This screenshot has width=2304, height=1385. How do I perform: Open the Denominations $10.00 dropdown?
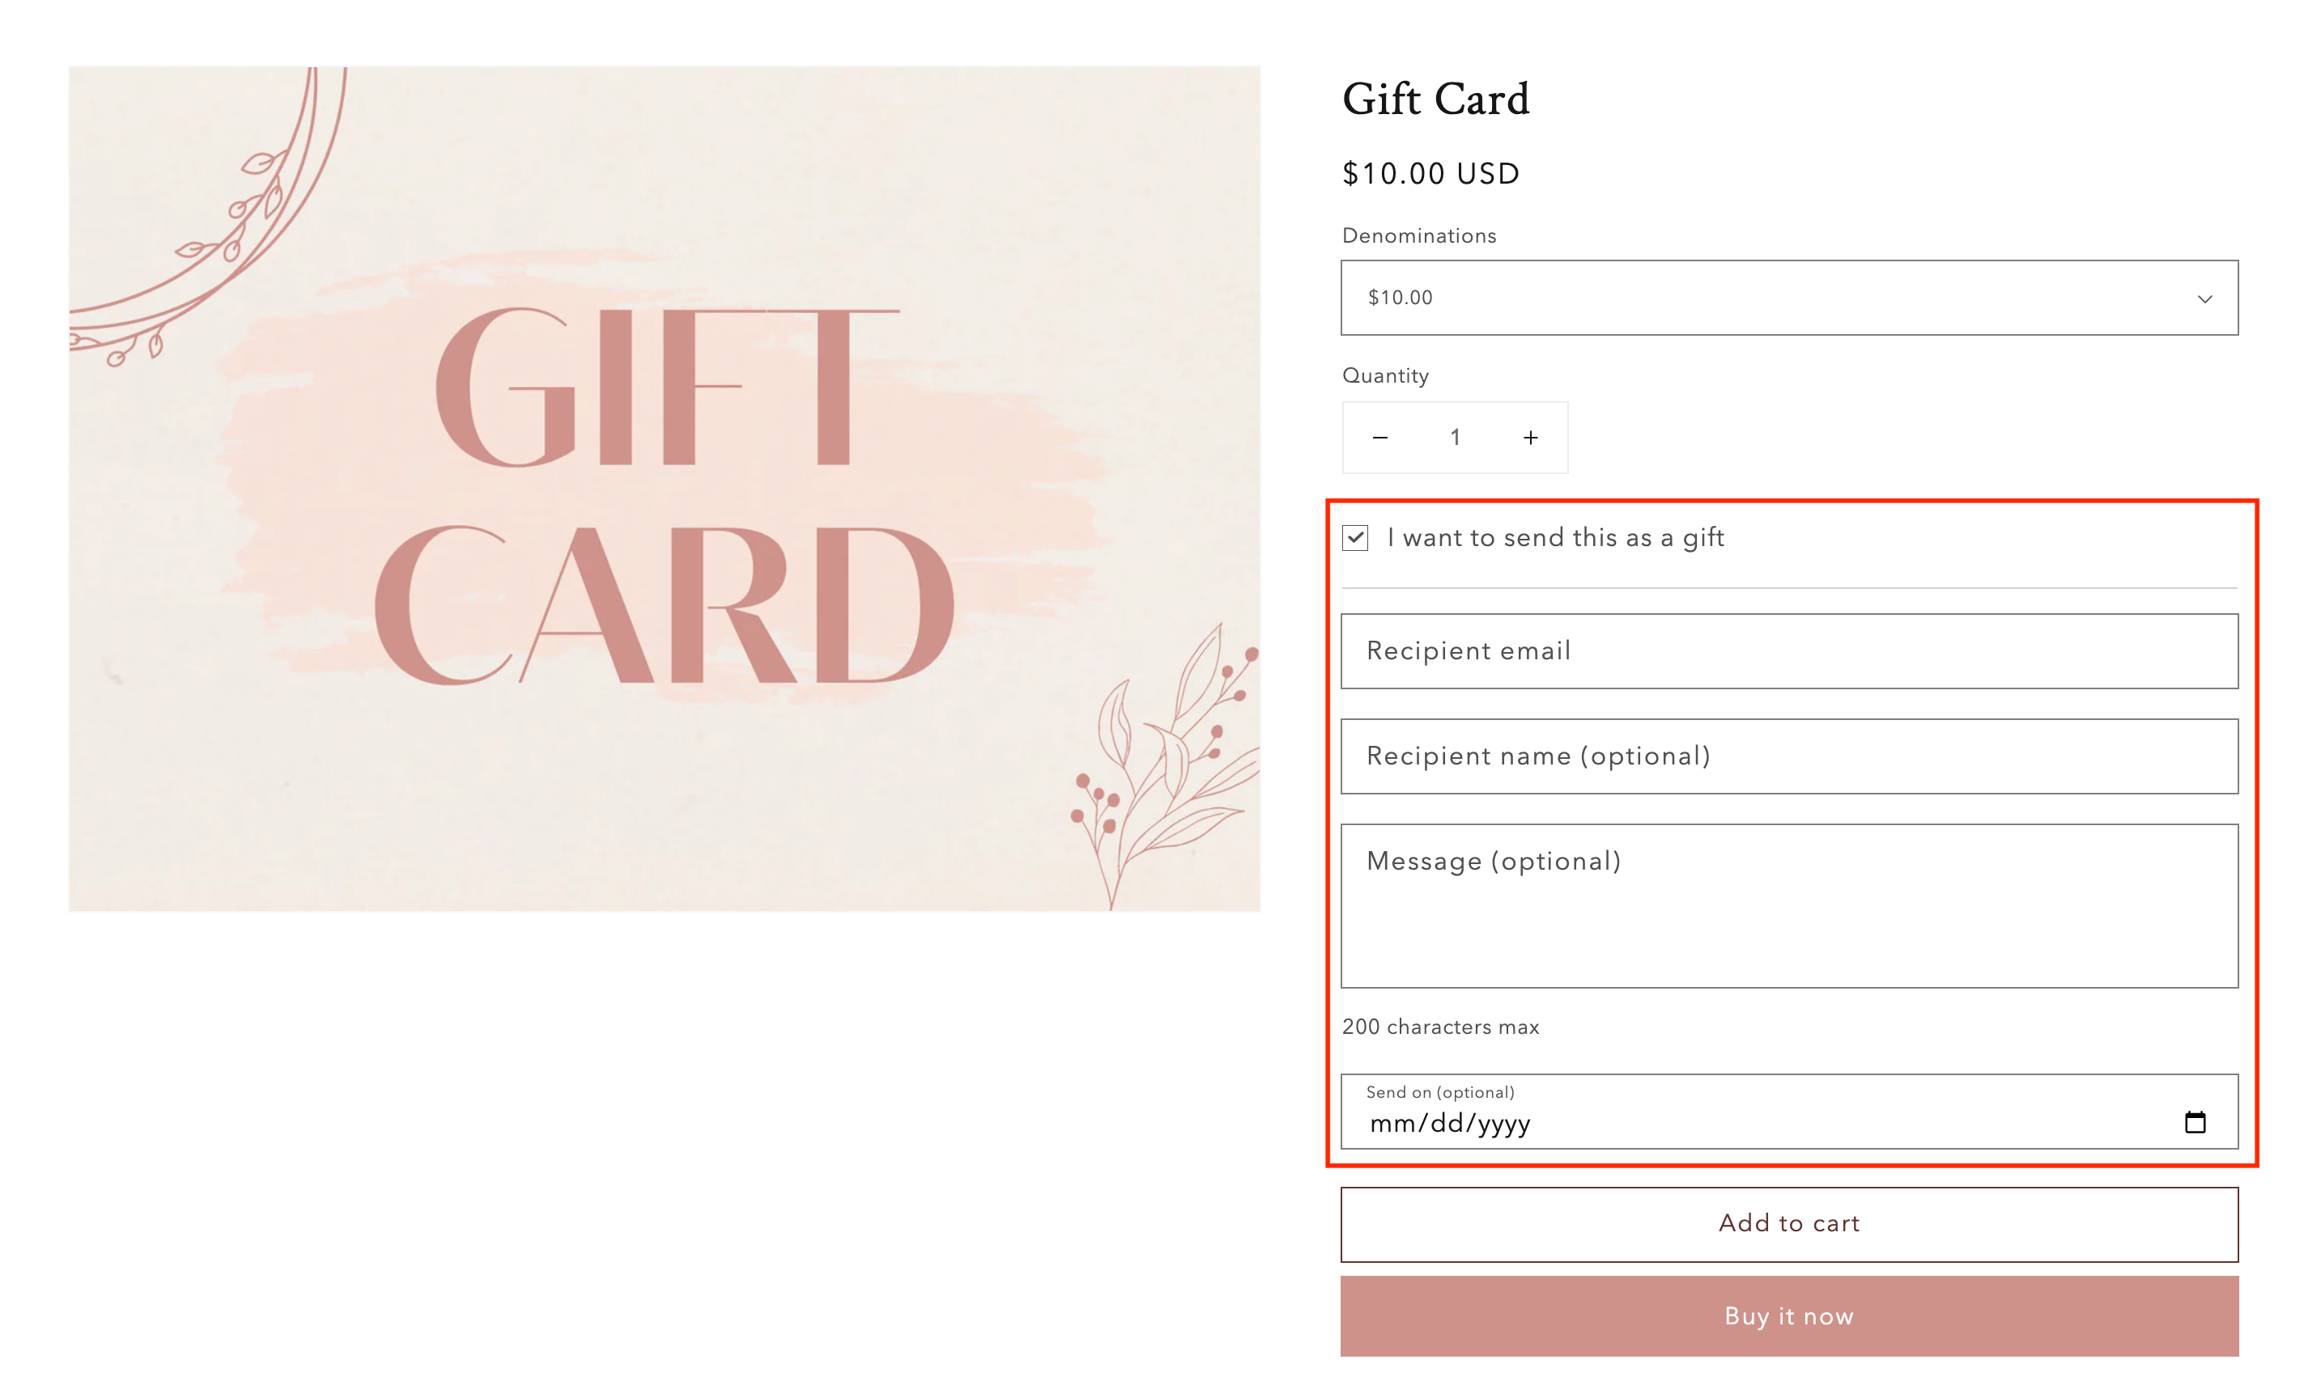coord(1789,298)
